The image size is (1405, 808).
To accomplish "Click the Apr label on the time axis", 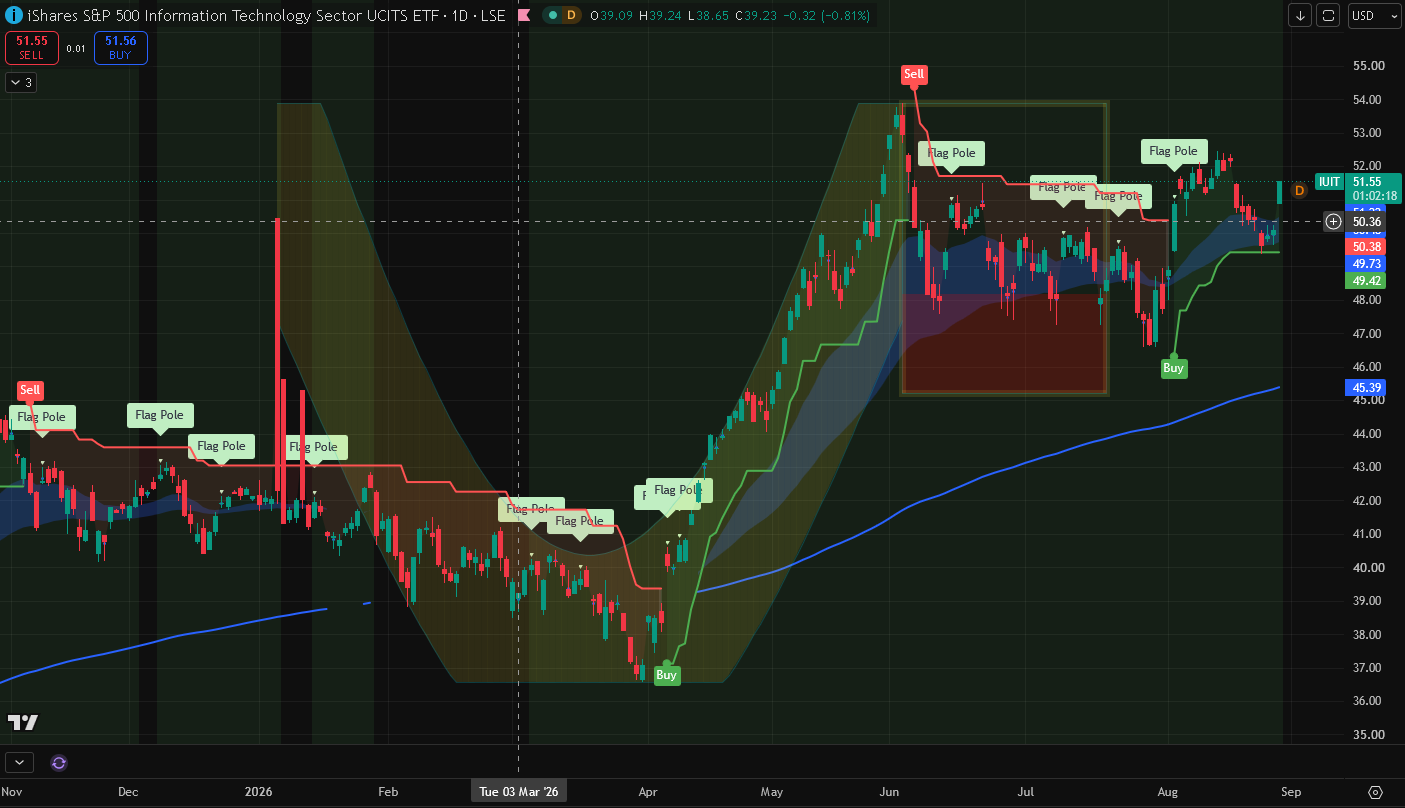I will (648, 792).
